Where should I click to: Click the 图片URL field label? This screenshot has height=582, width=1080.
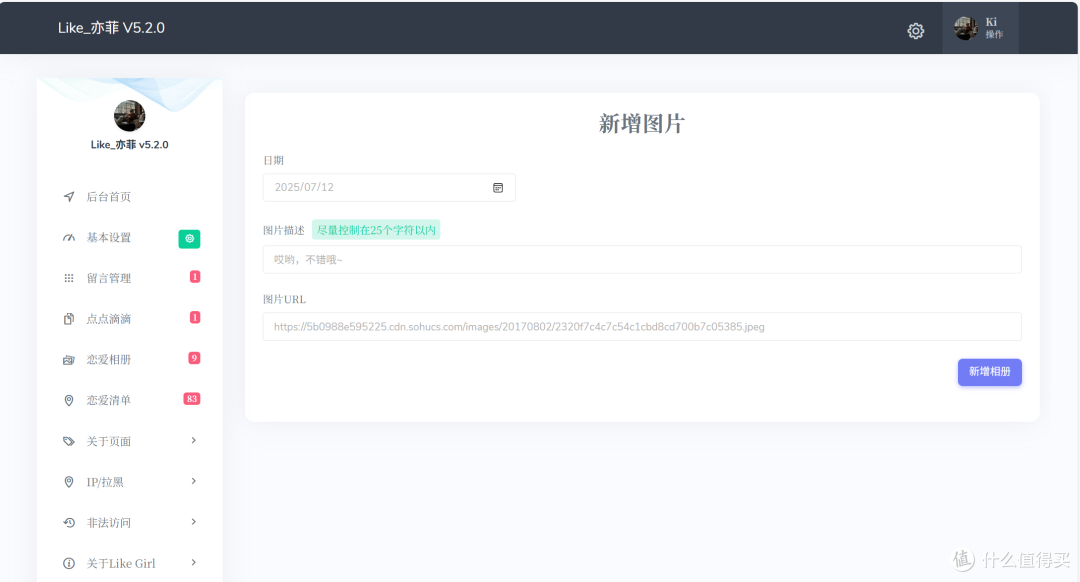click(284, 300)
